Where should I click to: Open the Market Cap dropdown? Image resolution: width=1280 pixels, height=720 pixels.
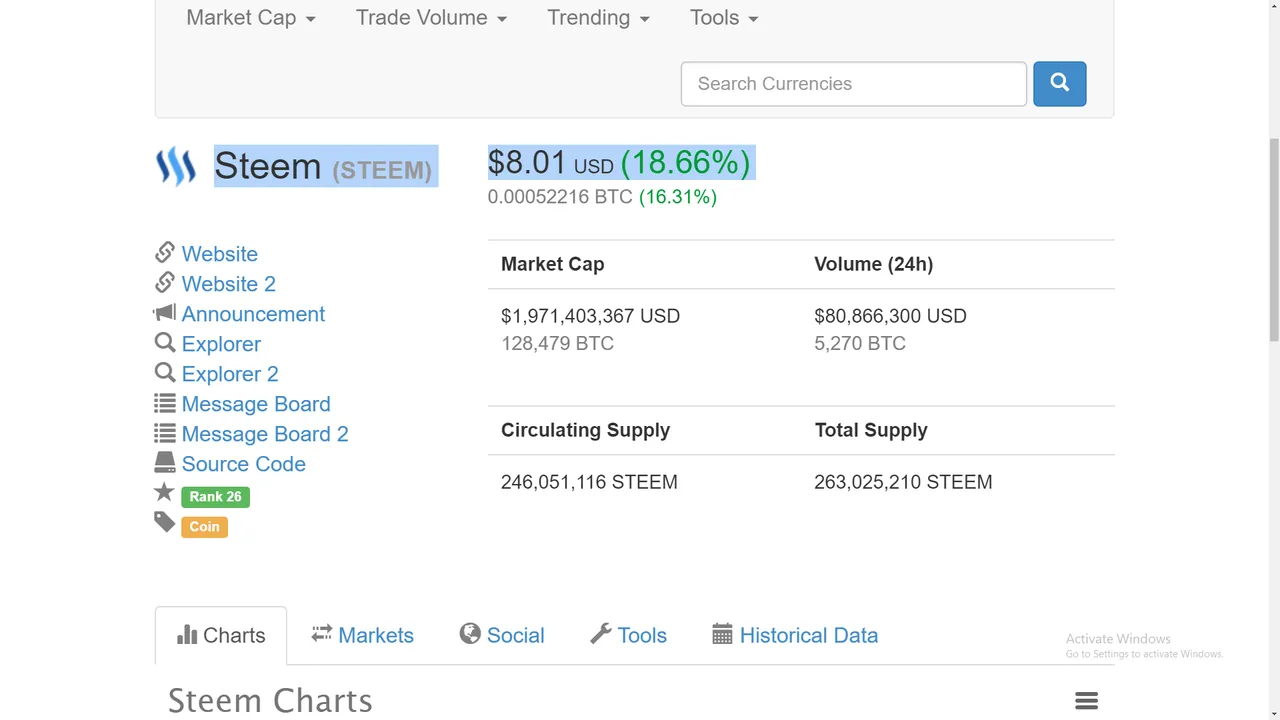[251, 18]
